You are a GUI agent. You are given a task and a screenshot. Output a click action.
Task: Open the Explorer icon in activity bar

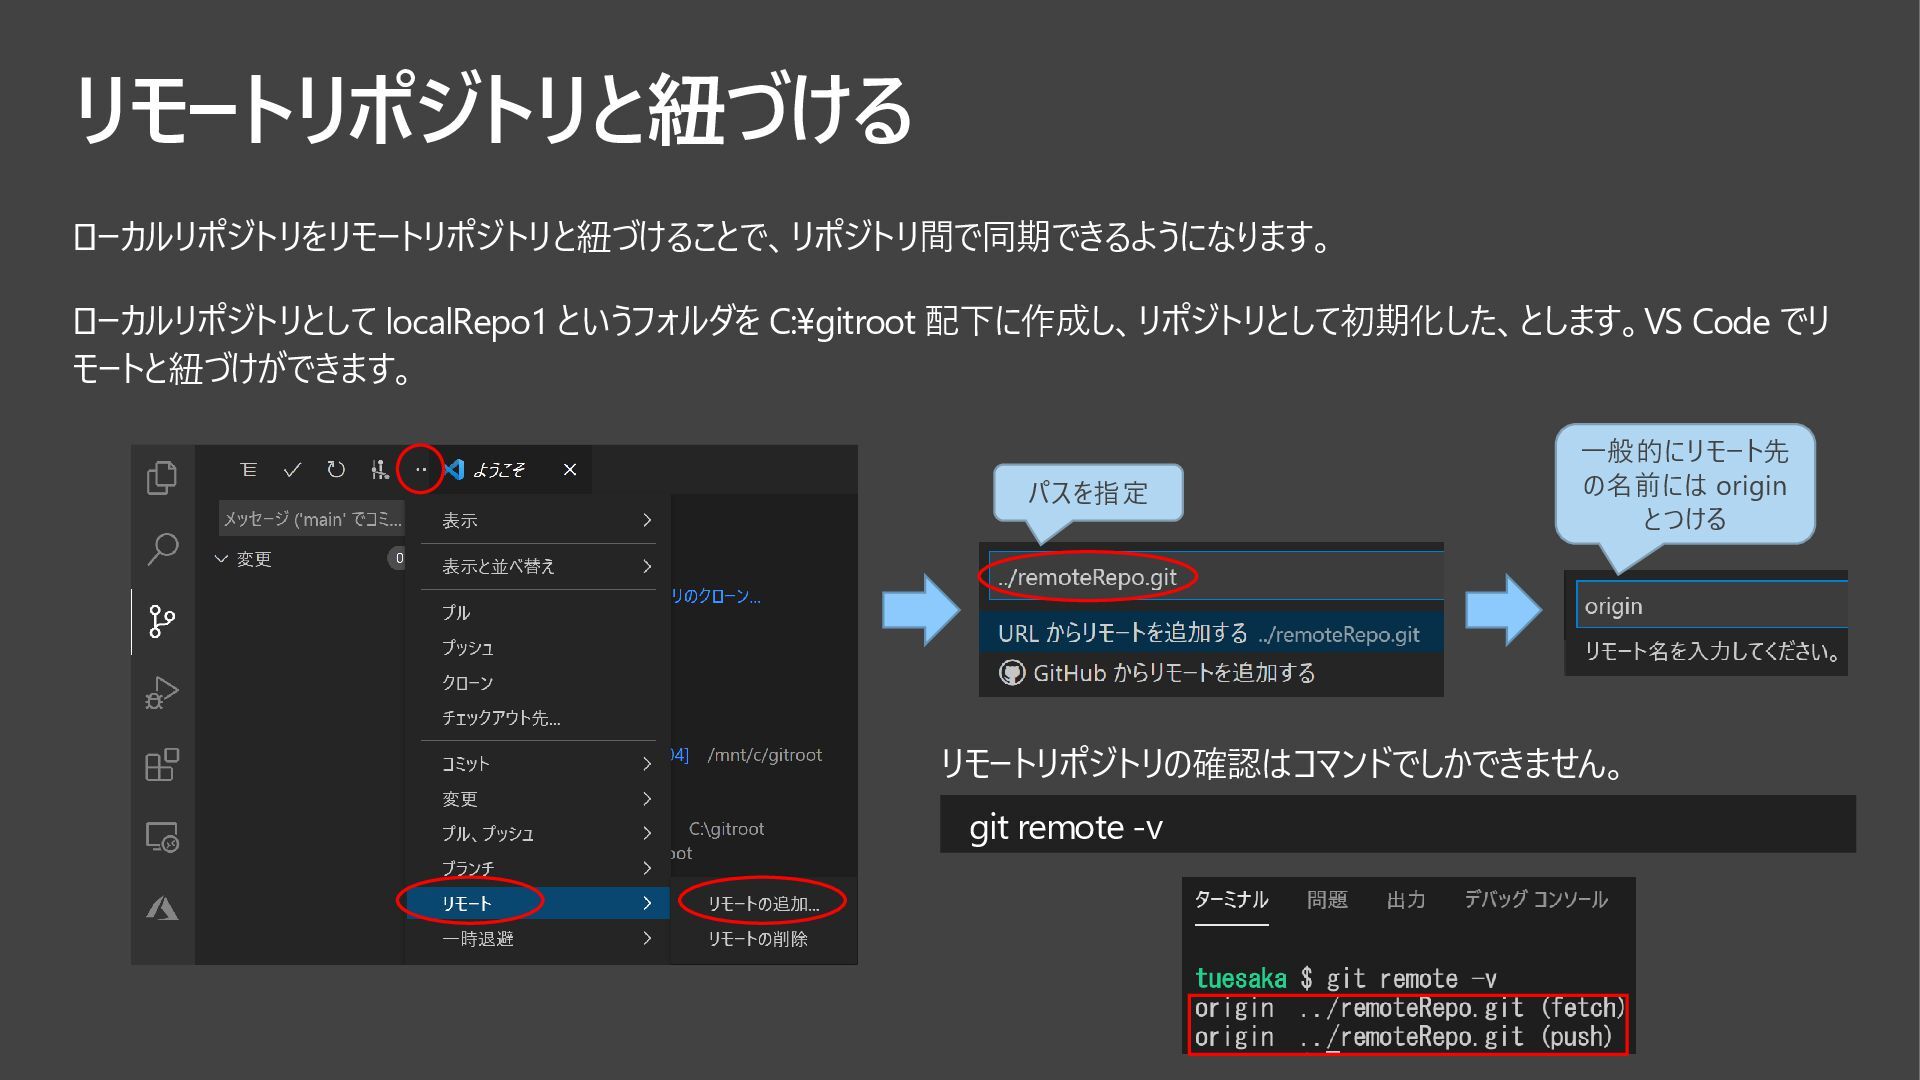[x=162, y=477]
